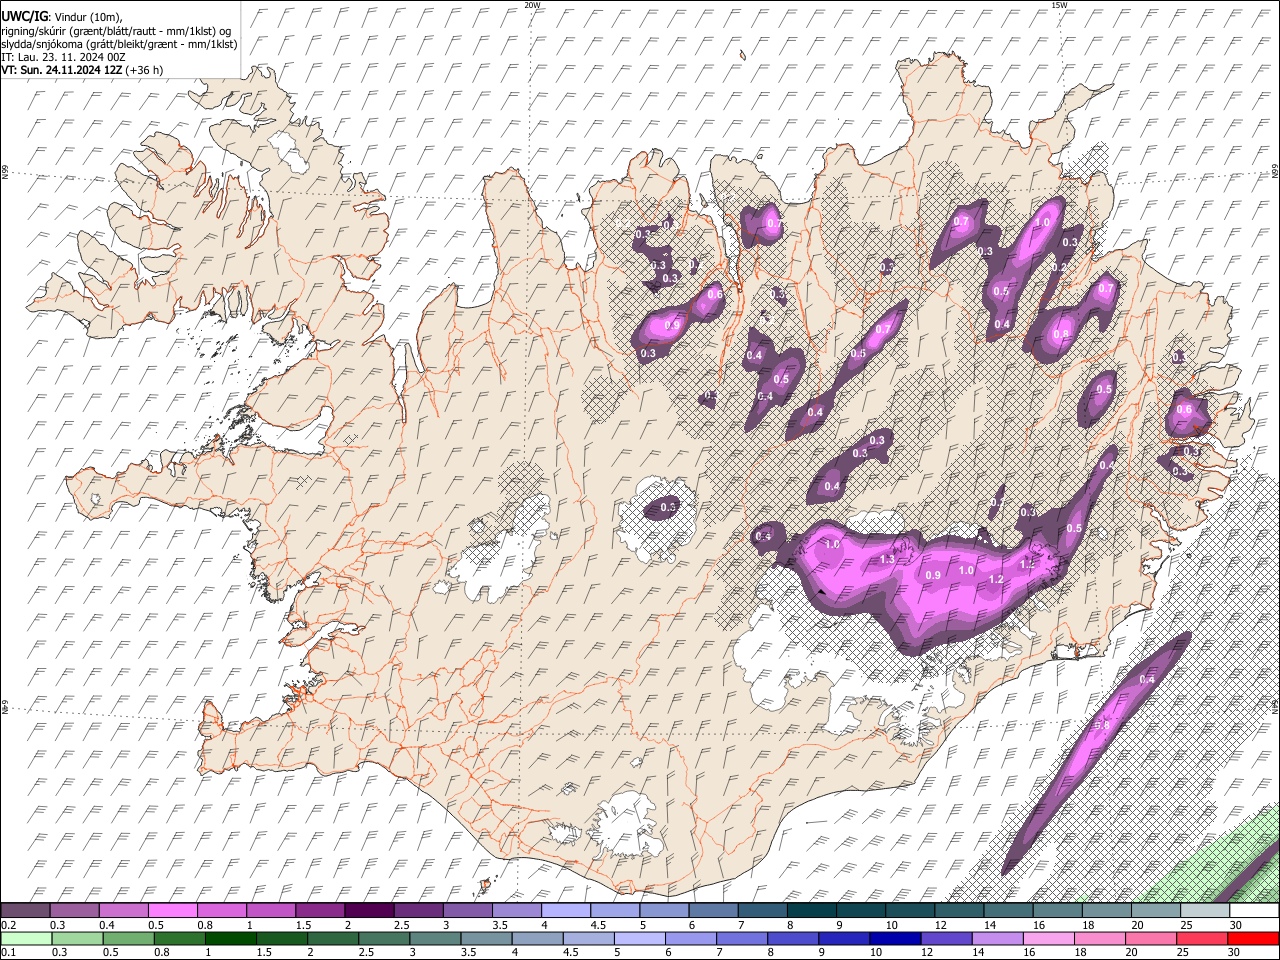Pick grey-teal swatch between 16 and 18, upper row
The width and height of the screenshot is (1280, 960).
click(x=1057, y=911)
